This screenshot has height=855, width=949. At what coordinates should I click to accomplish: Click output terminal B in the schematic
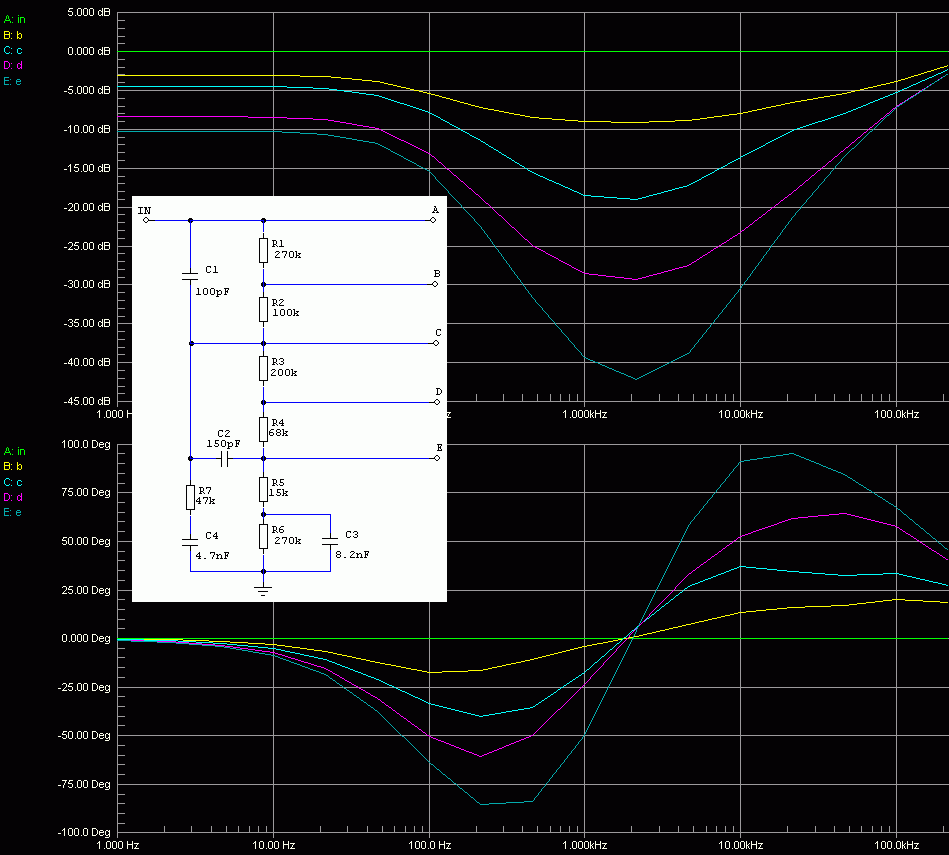435,284
